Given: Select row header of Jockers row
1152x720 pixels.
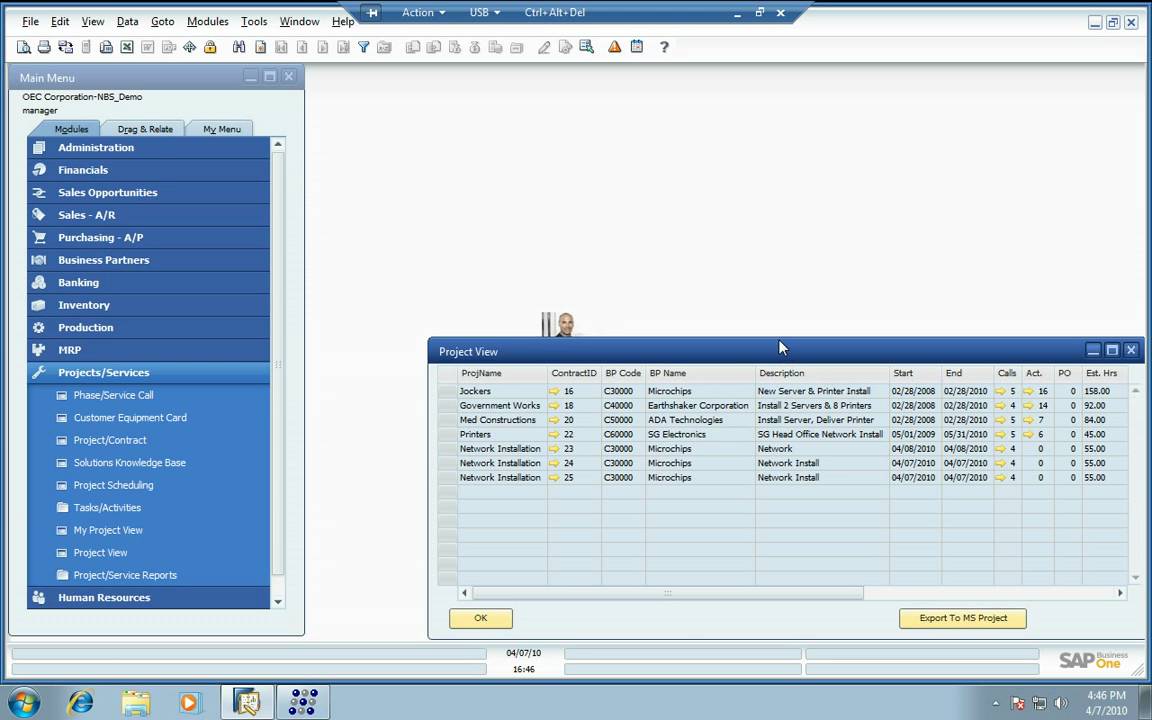Looking at the screenshot, I should point(447,392).
